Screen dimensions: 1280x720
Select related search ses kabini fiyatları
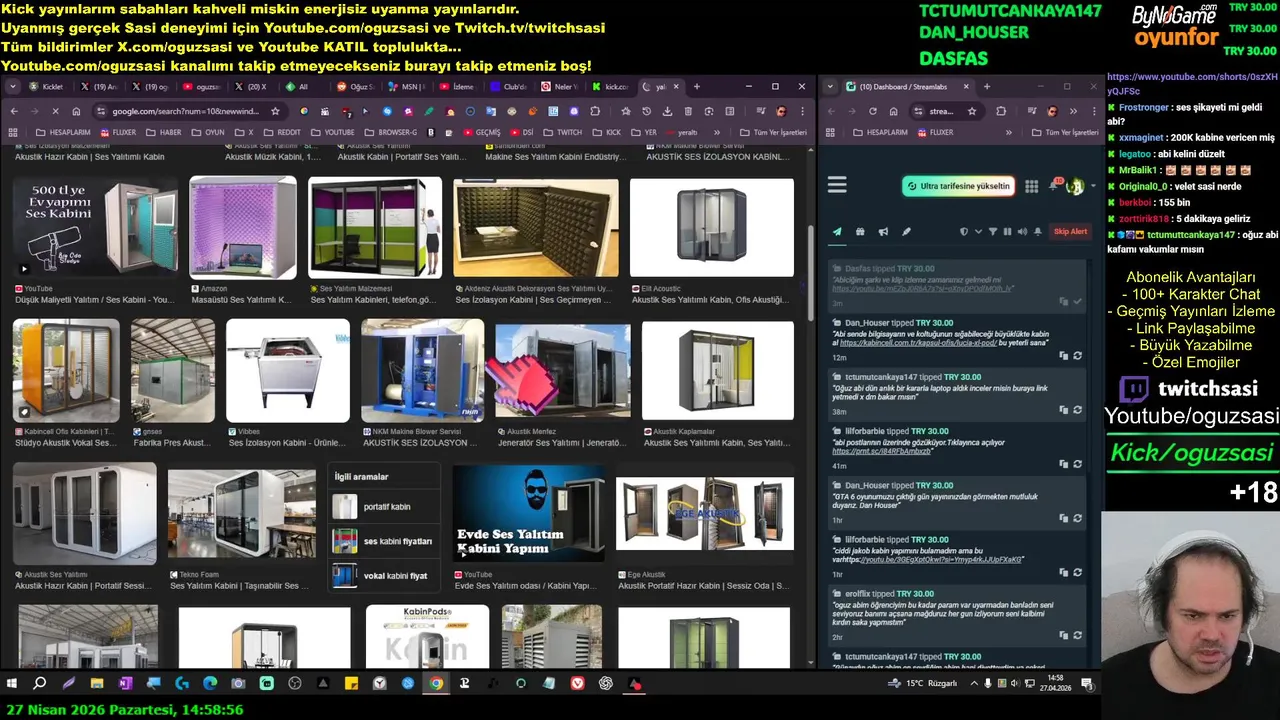point(385,541)
